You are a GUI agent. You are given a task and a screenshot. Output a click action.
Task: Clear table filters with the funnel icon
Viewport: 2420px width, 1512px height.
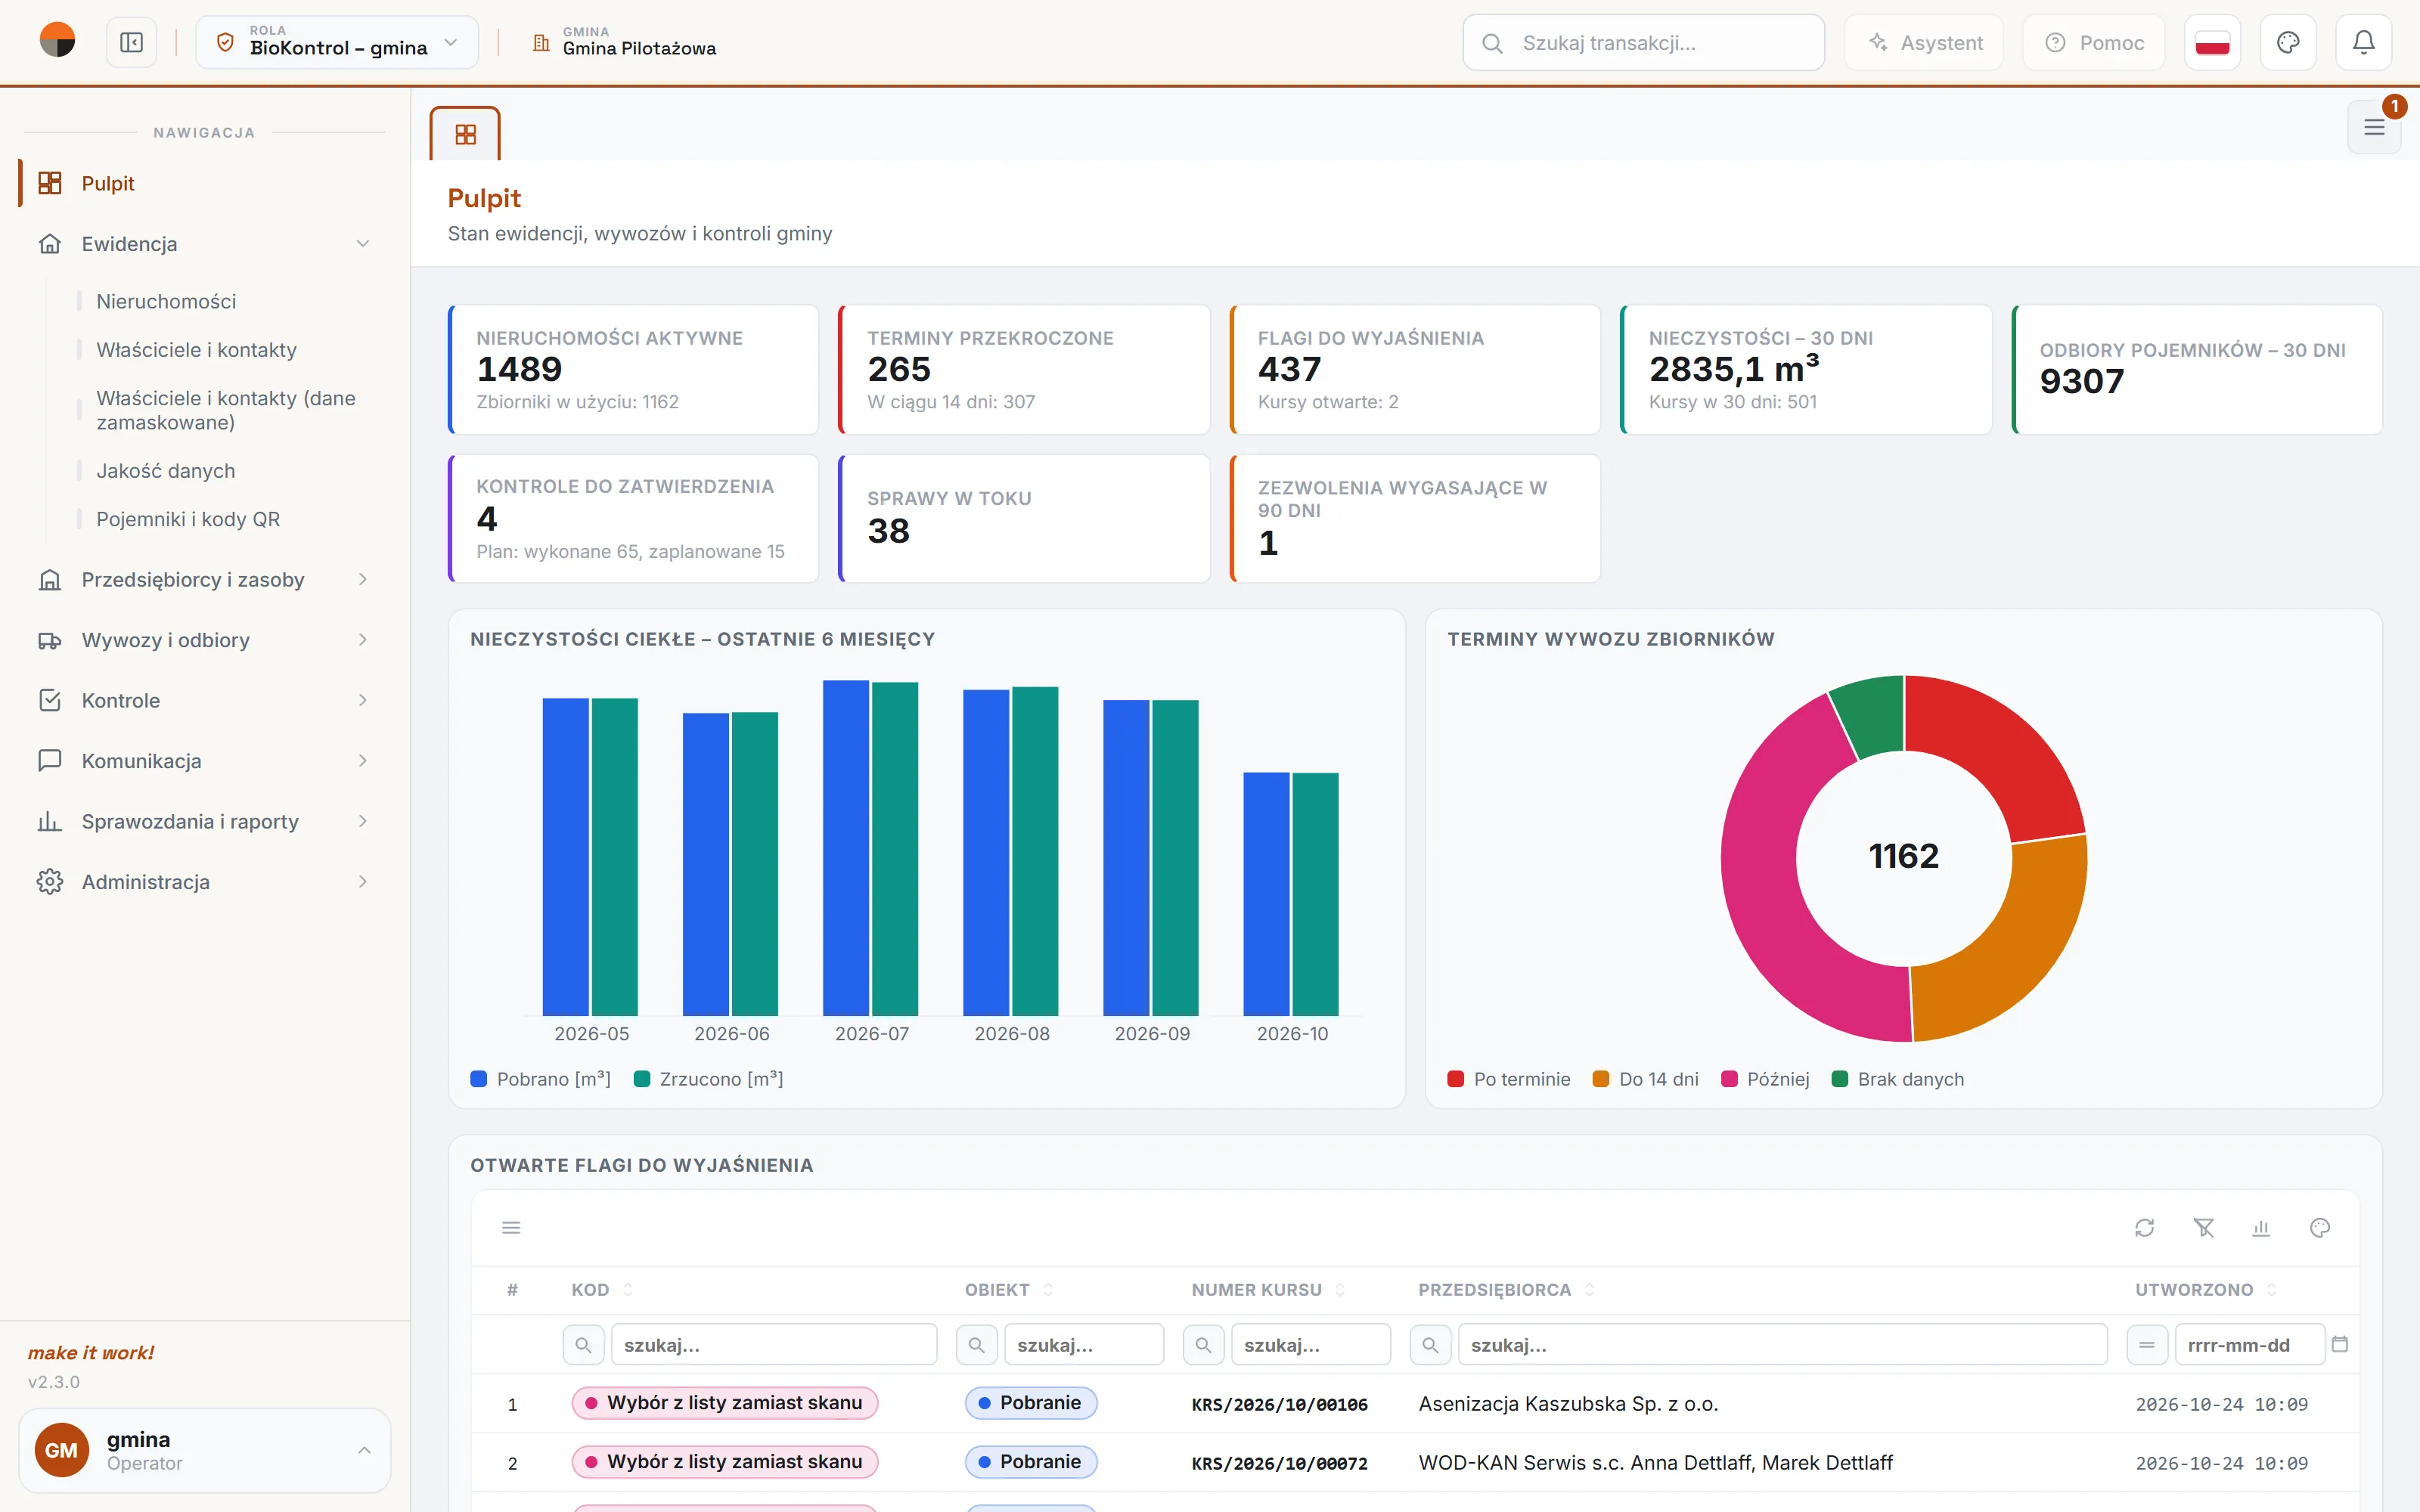(x=2203, y=1228)
